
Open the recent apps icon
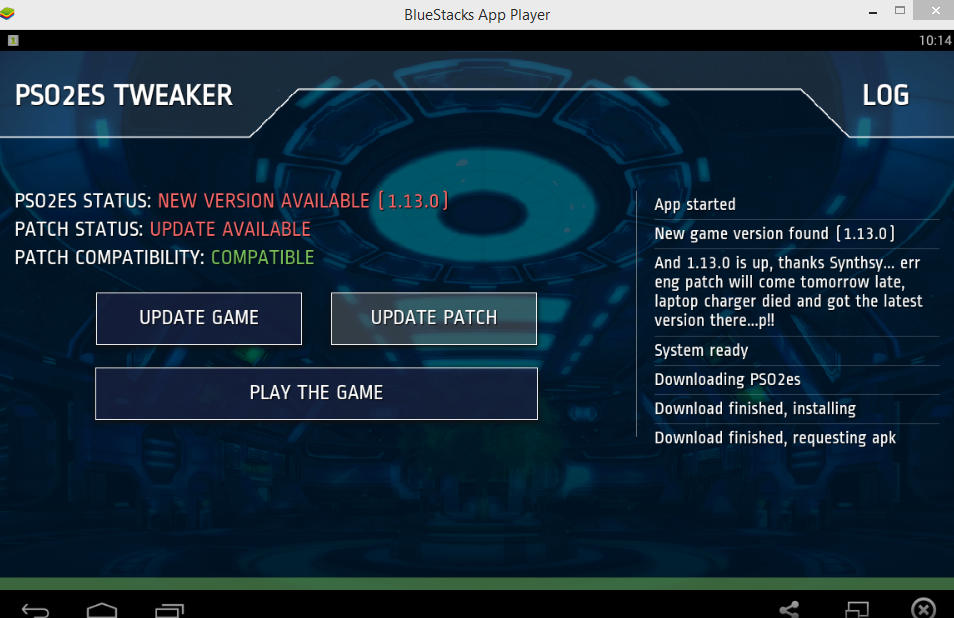(x=170, y=610)
